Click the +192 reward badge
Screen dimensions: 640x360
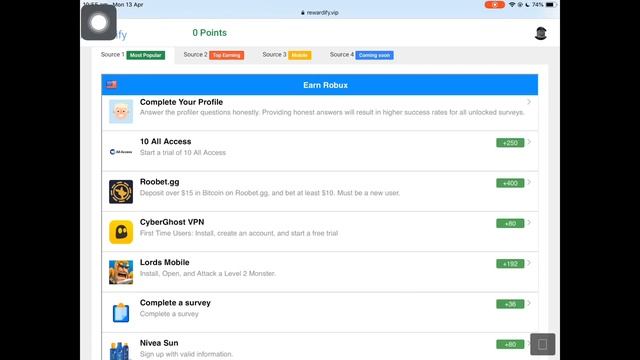pos(510,264)
